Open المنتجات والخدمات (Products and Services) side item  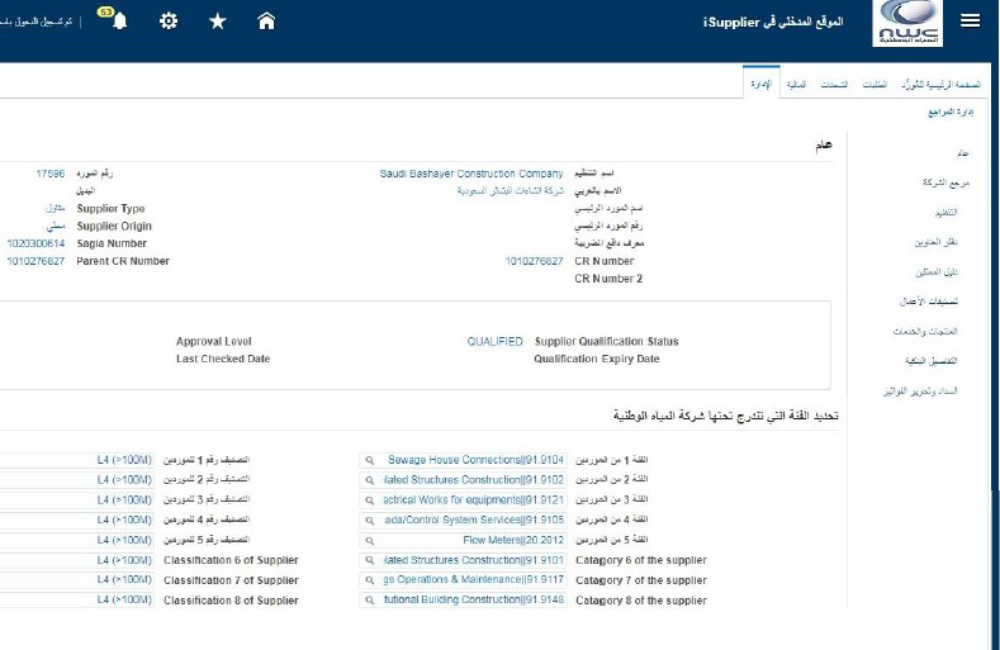click(925, 331)
